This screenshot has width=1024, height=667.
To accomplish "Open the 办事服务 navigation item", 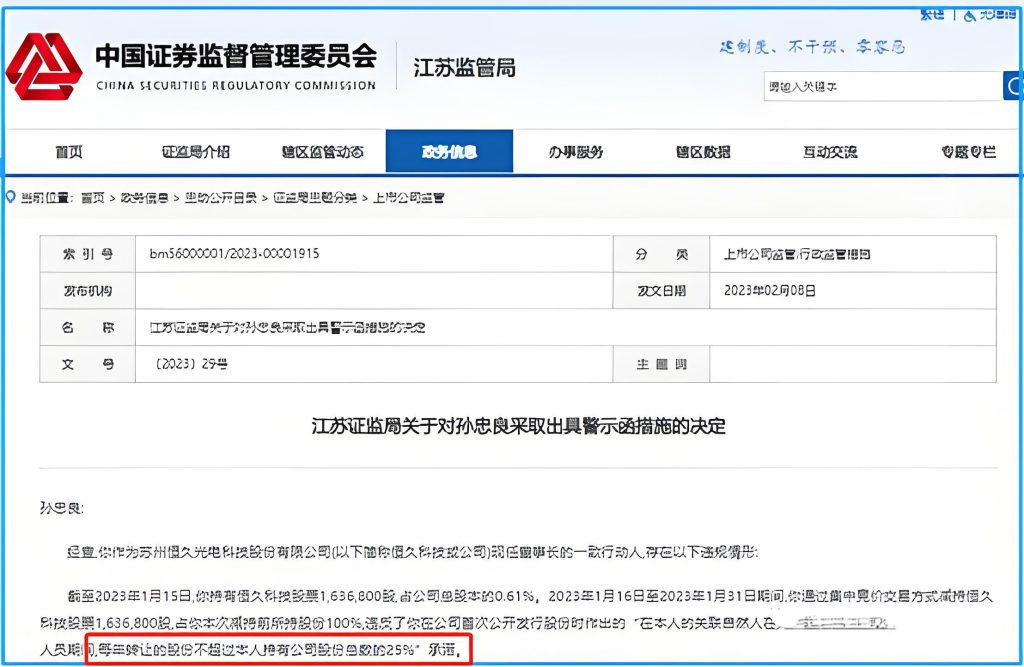I will pos(576,152).
